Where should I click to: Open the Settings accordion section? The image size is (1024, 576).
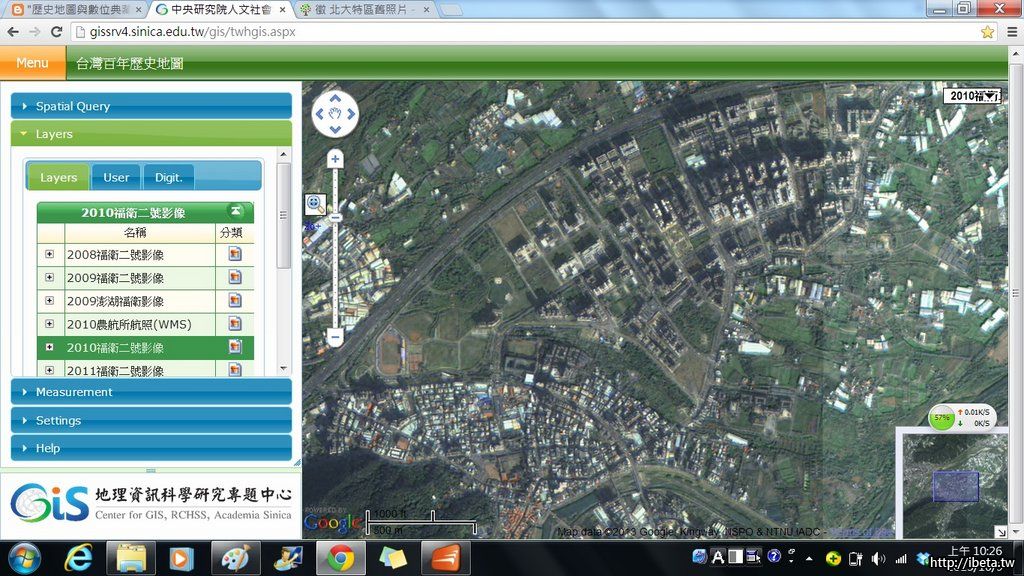[x=151, y=420]
